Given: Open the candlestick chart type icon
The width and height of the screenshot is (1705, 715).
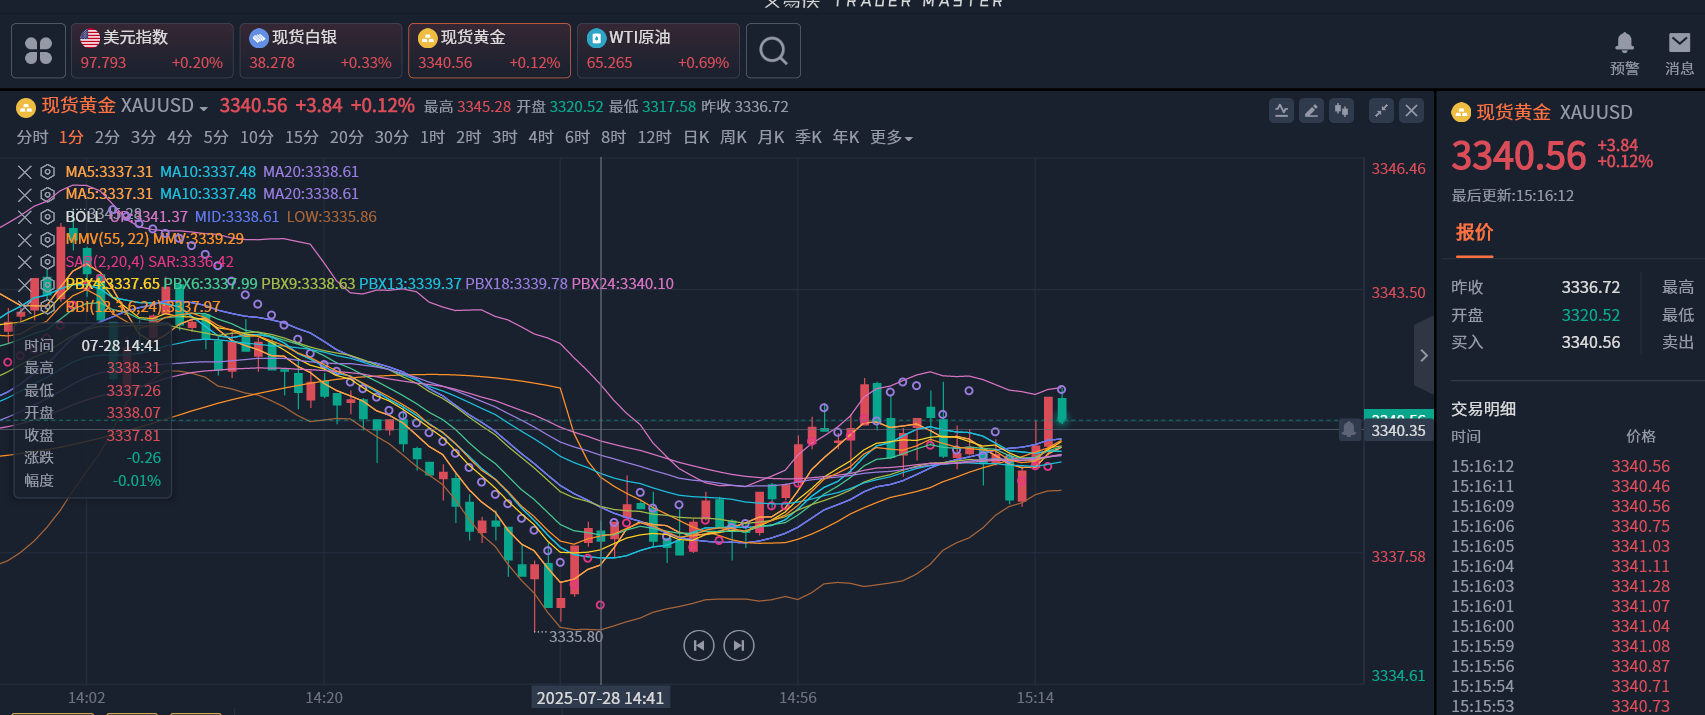Looking at the screenshot, I should [x=1341, y=111].
